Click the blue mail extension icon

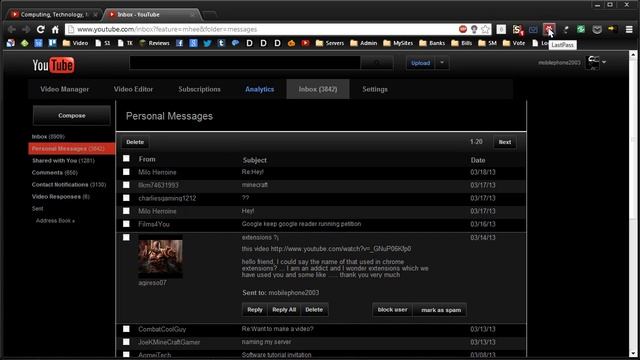tap(533, 29)
